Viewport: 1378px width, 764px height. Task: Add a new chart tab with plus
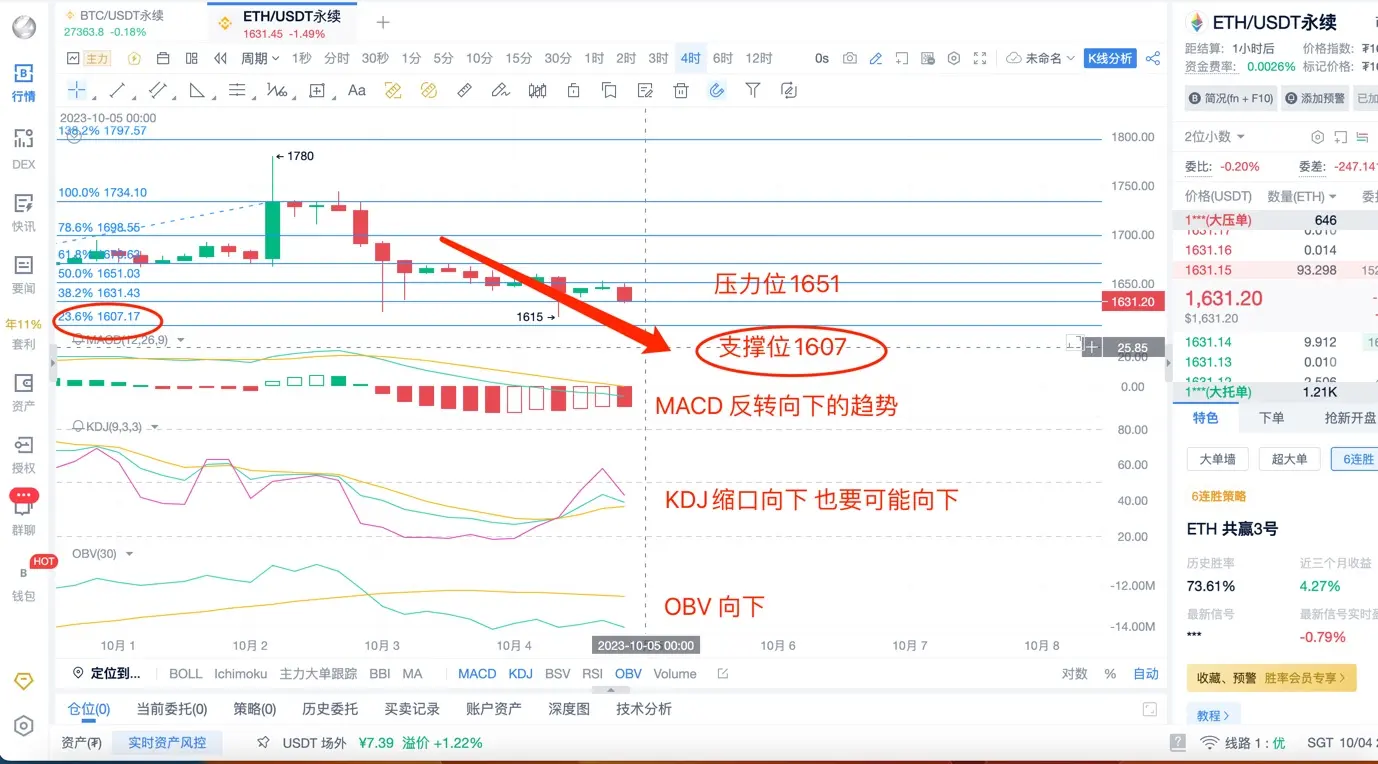pyautogui.click(x=383, y=22)
